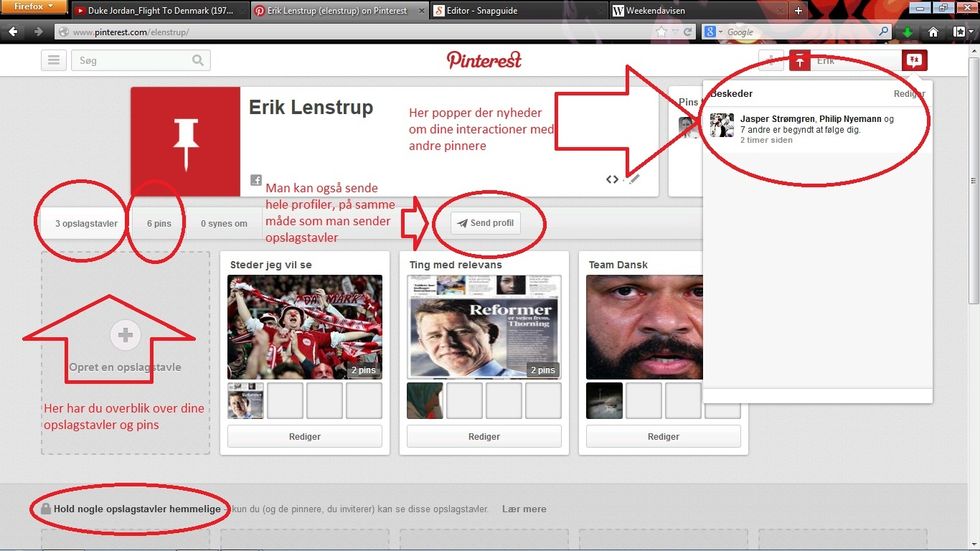The image size is (980, 551).
Task: Open the downloads green arrow
Action: [907, 32]
